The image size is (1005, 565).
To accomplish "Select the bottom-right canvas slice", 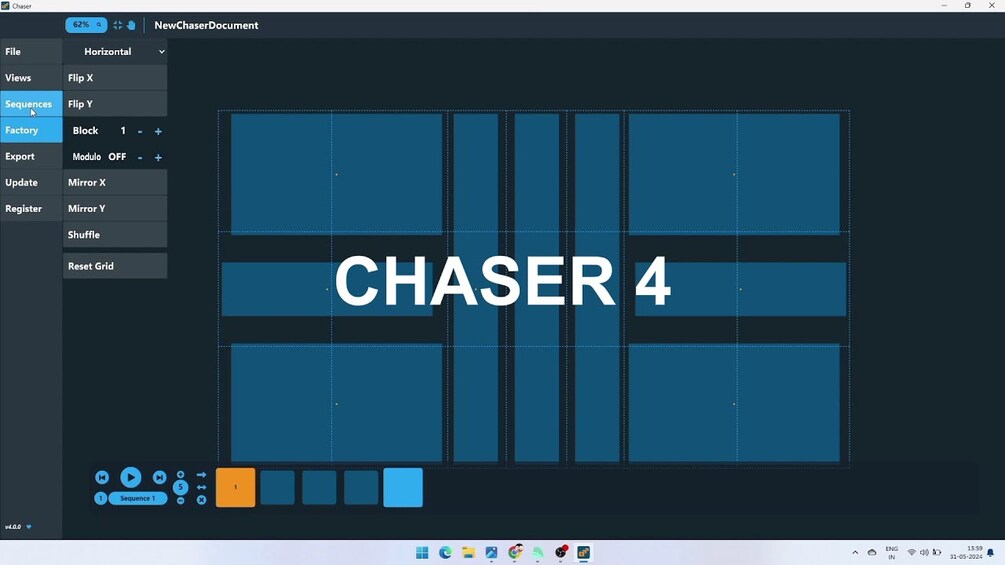I will click(734, 404).
